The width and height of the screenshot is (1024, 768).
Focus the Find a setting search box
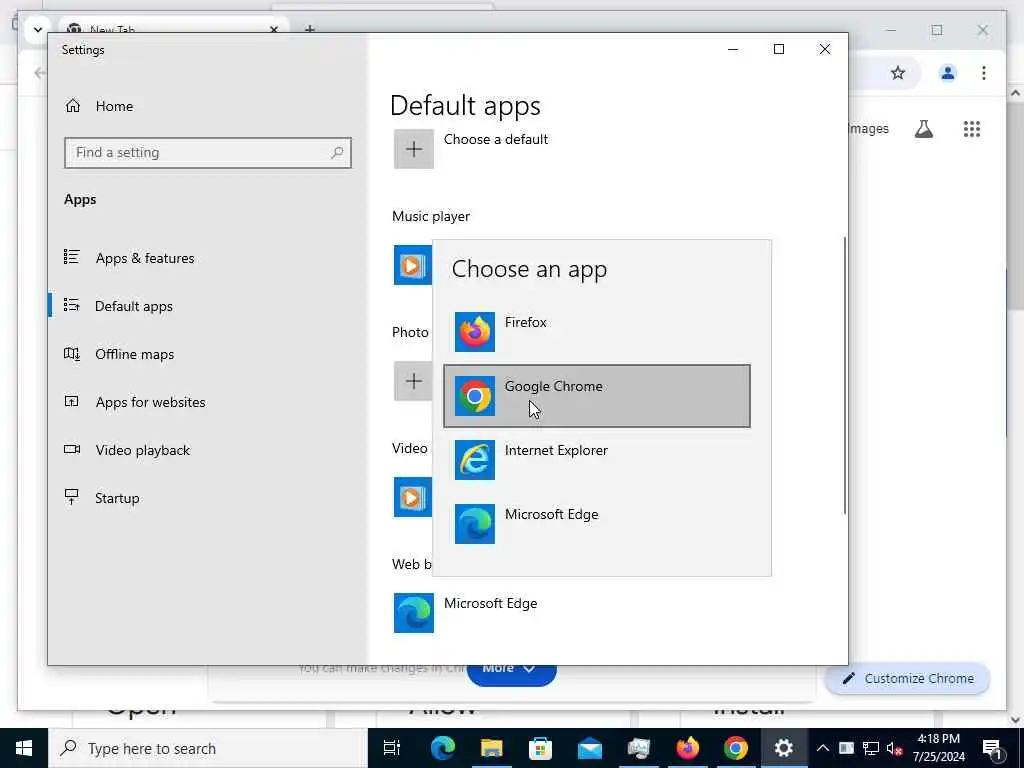tap(208, 153)
